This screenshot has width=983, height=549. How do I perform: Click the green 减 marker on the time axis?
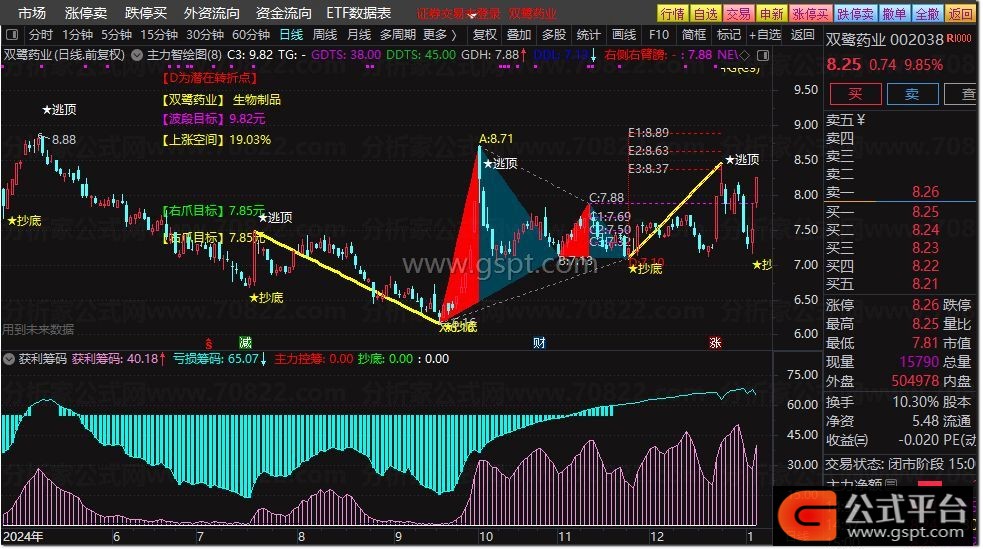[x=245, y=343]
